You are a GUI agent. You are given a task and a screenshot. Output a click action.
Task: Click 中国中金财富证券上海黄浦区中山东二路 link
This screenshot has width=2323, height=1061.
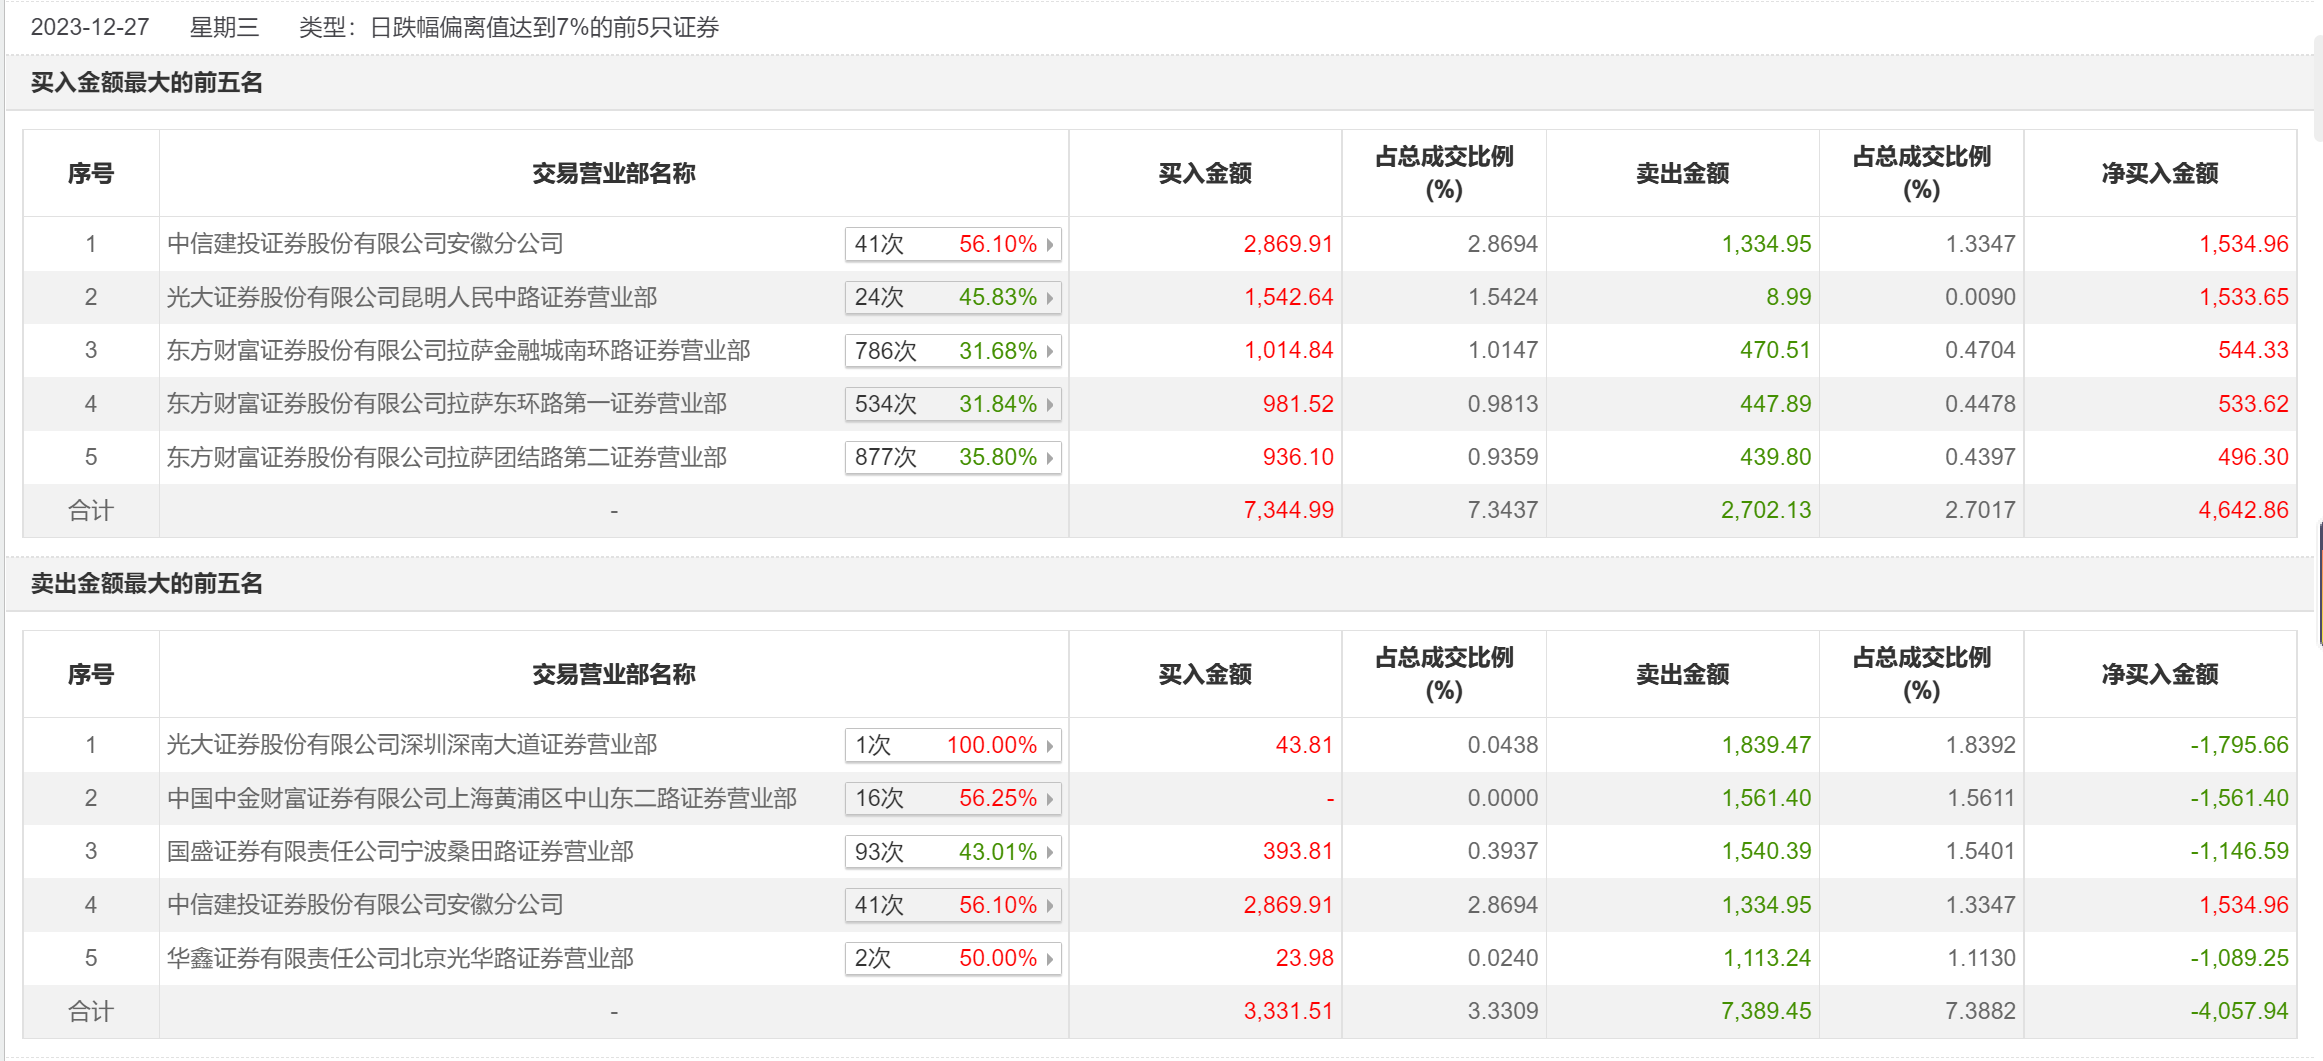pyautogui.click(x=481, y=798)
